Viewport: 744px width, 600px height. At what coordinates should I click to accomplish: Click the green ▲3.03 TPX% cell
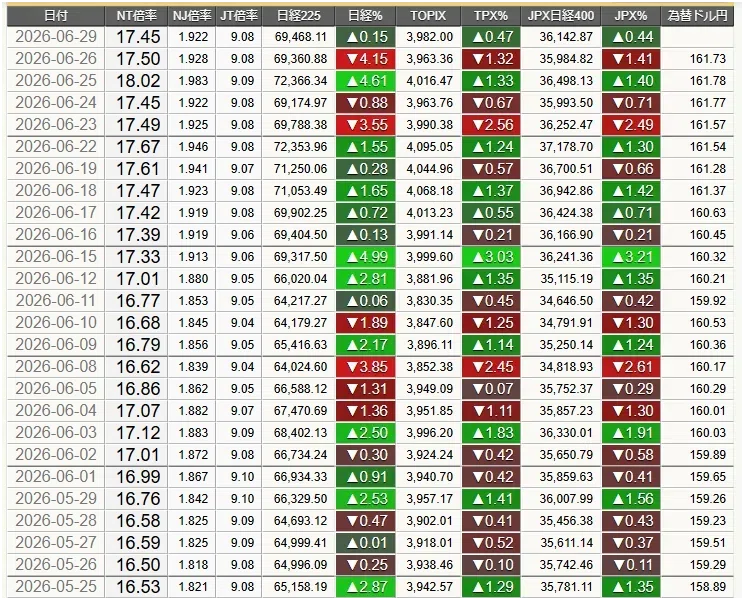point(491,257)
